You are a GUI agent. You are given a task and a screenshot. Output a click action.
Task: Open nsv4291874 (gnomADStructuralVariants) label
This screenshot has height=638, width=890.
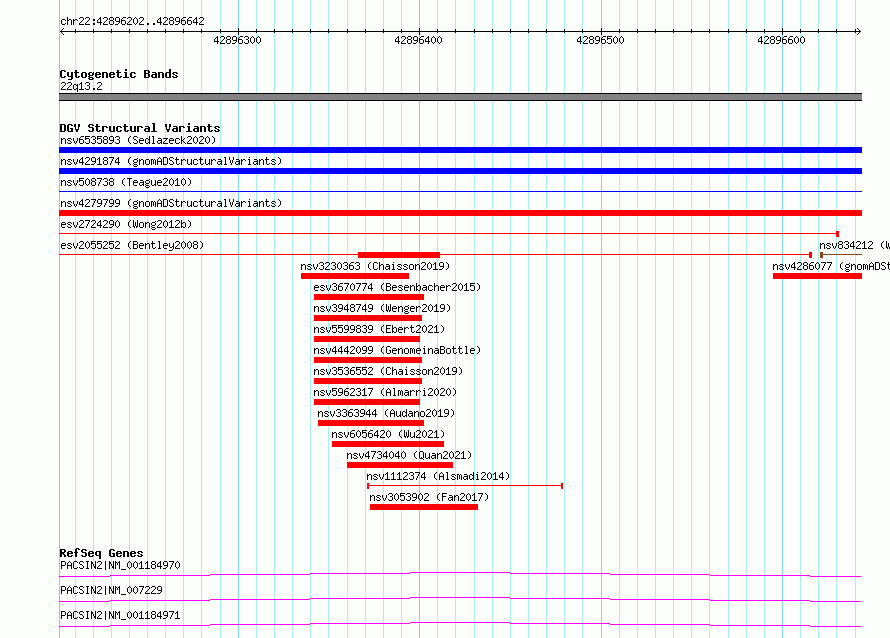point(171,161)
